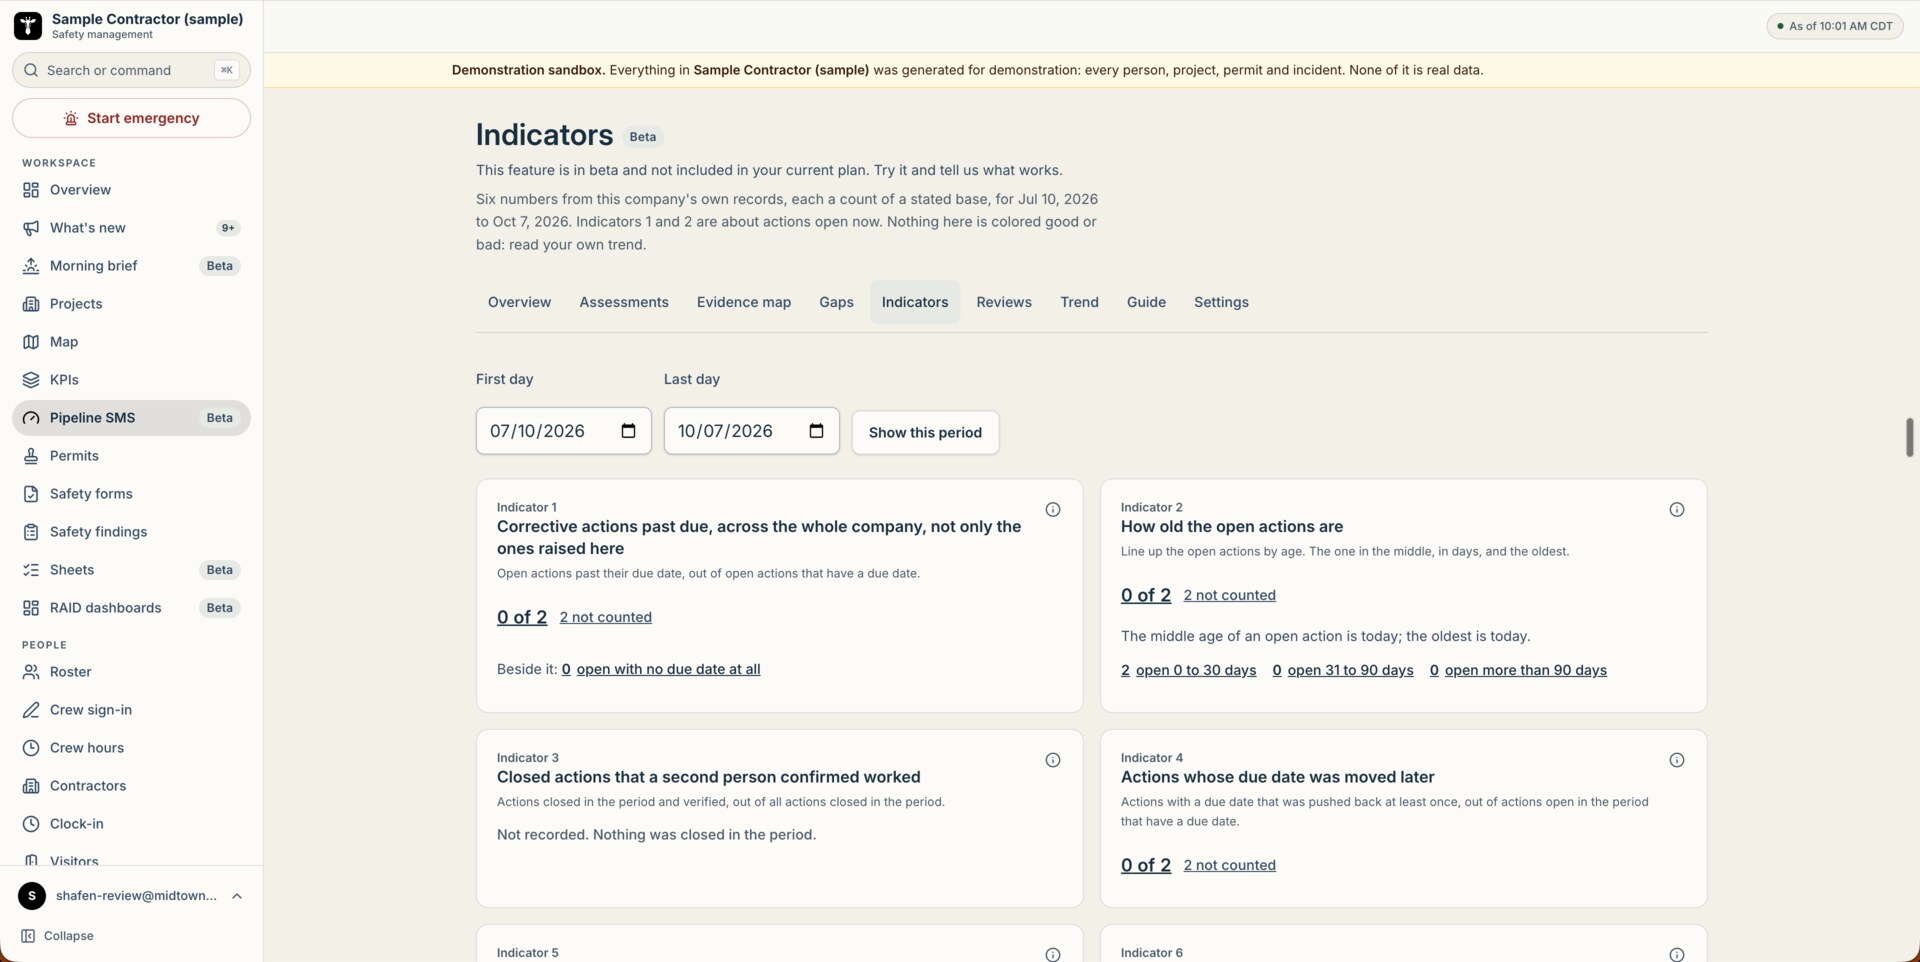Screen dimensions: 1920x962
Task: Click "open with no due date at all" link
Action: [668, 669]
